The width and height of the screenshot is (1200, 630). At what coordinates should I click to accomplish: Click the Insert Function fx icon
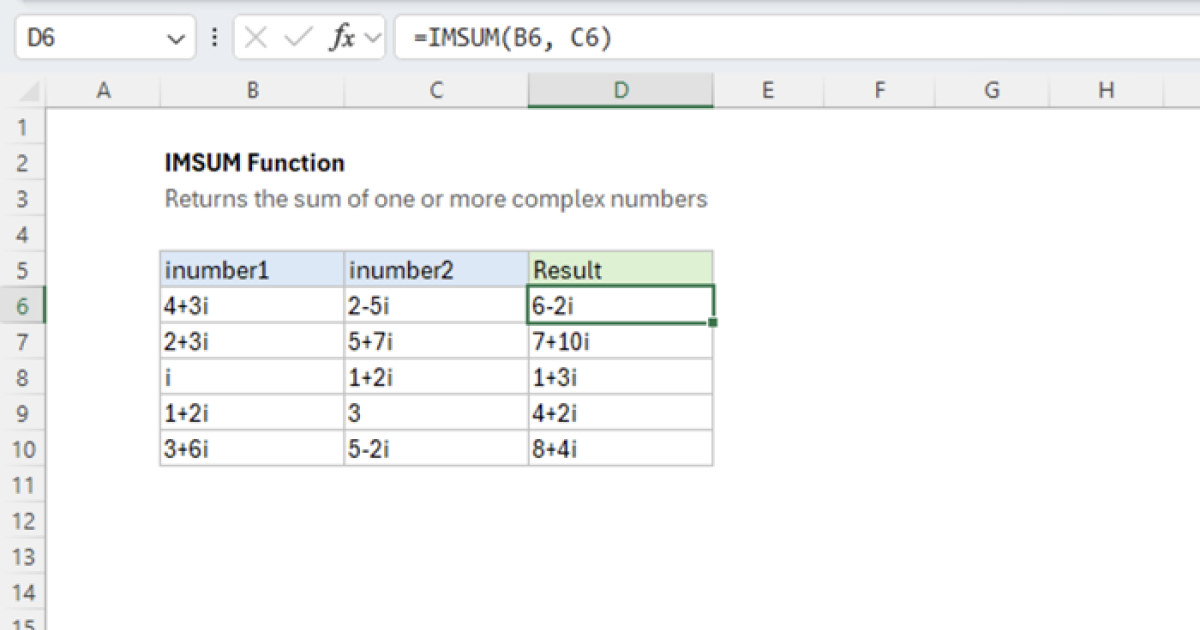(341, 38)
